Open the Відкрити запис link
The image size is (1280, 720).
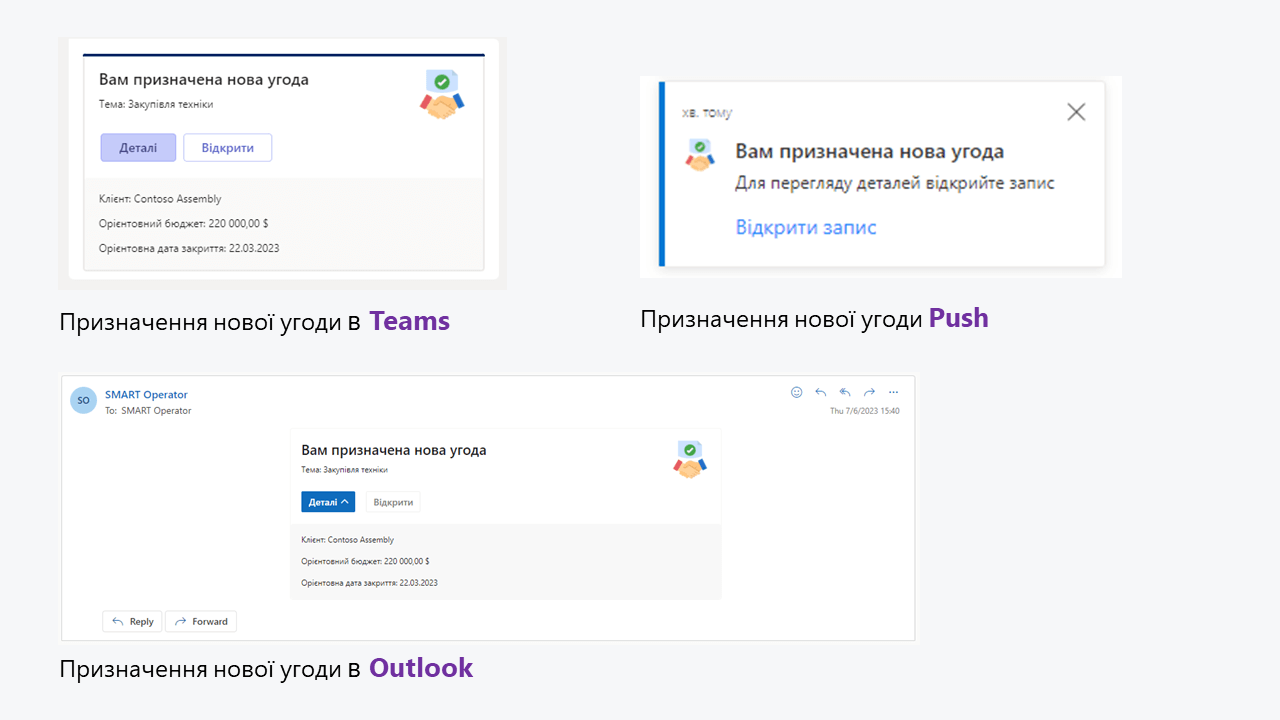tap(806, 227)
